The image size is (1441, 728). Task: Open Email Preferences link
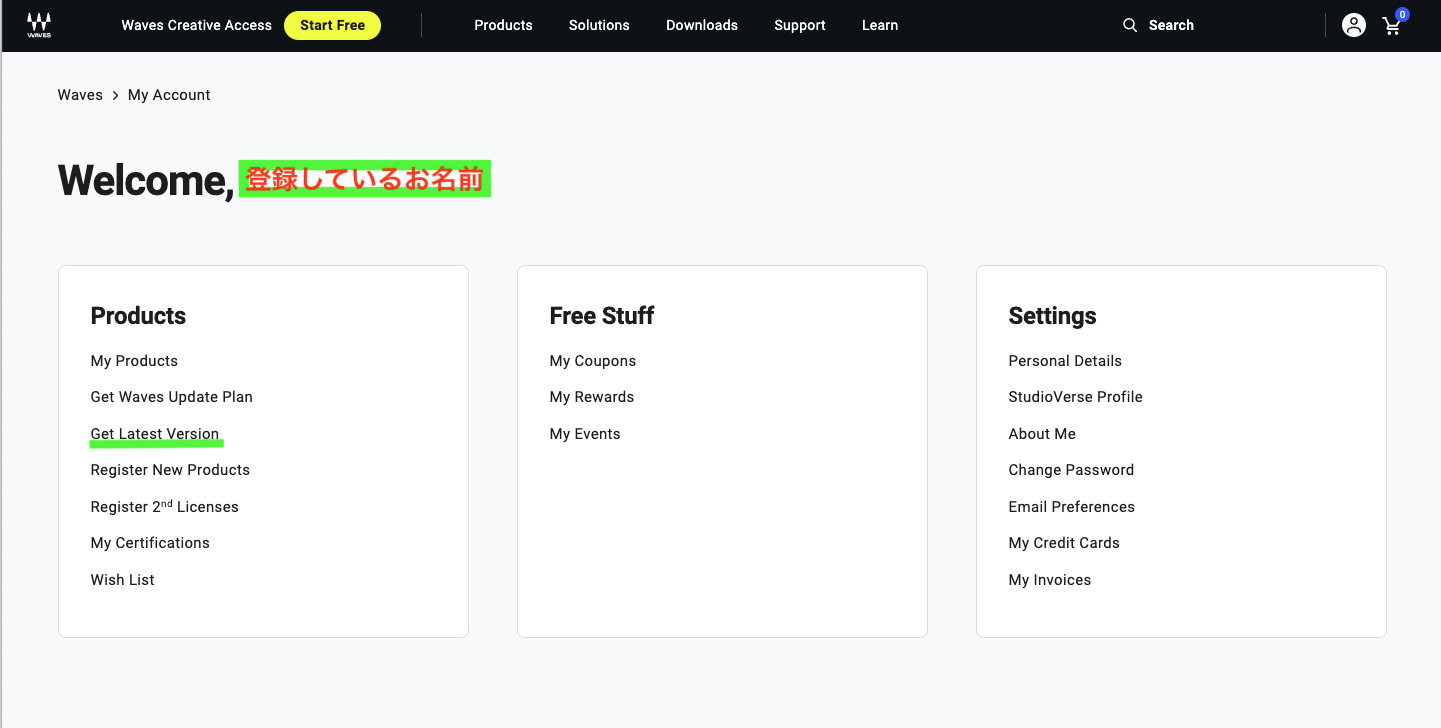[1072, 507]
